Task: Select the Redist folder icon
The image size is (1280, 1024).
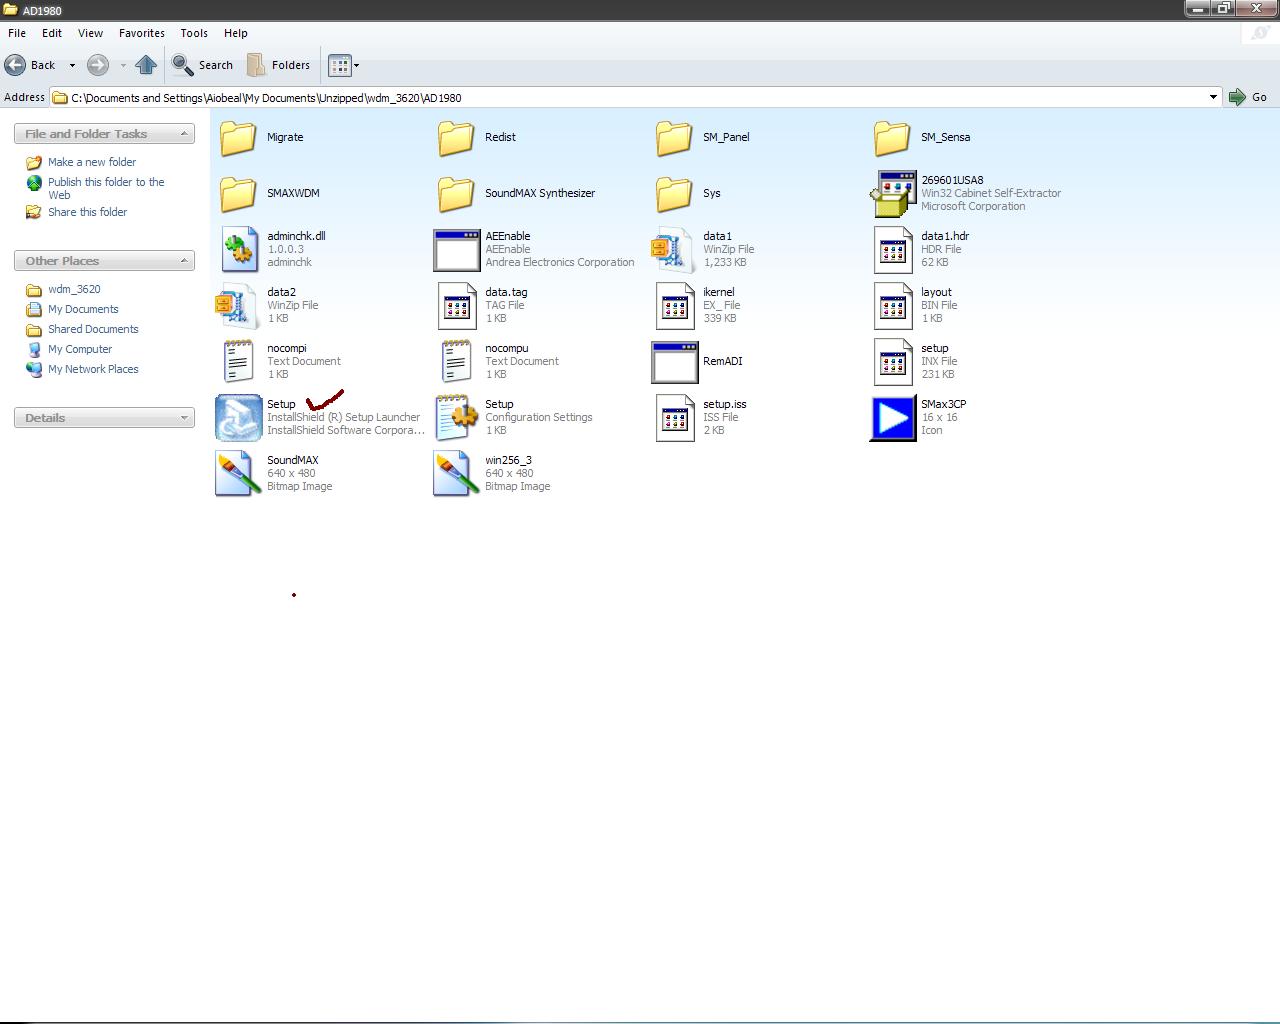Action: tap(456, 138)
